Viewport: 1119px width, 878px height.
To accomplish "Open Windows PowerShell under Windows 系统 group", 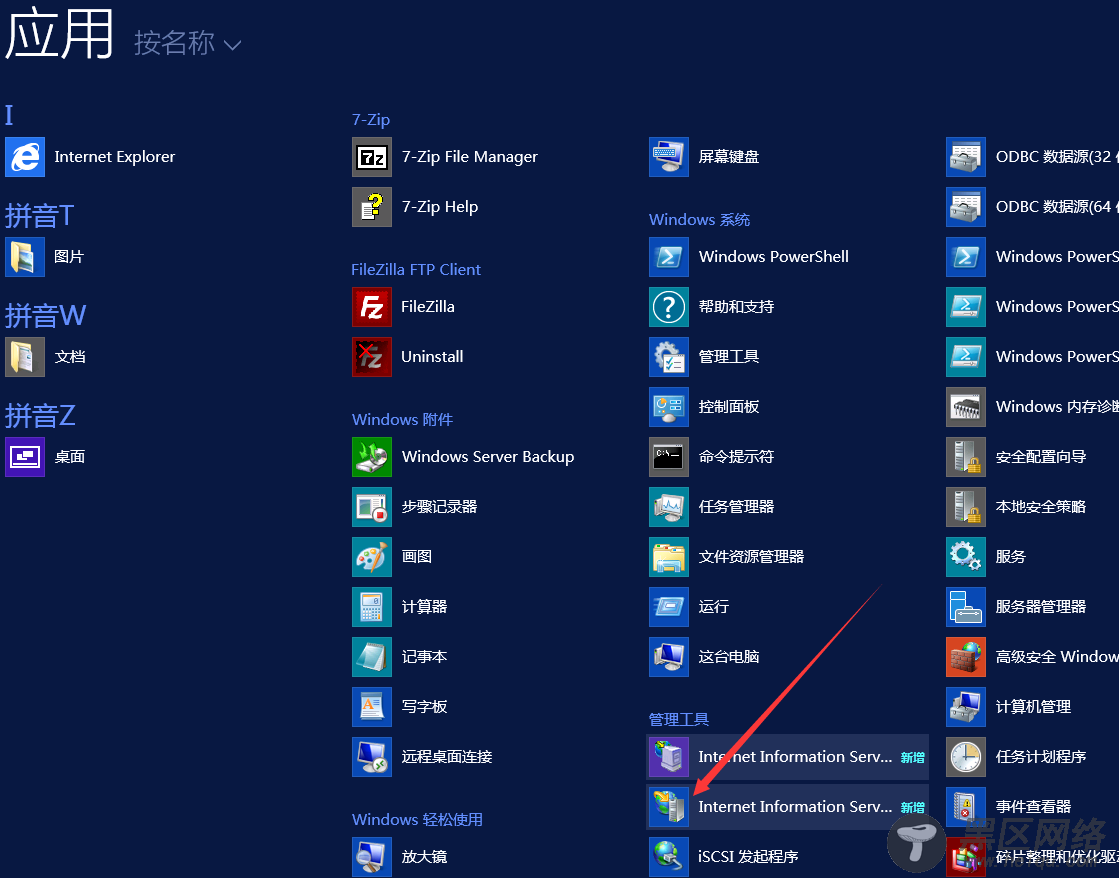I will [749, 257].
